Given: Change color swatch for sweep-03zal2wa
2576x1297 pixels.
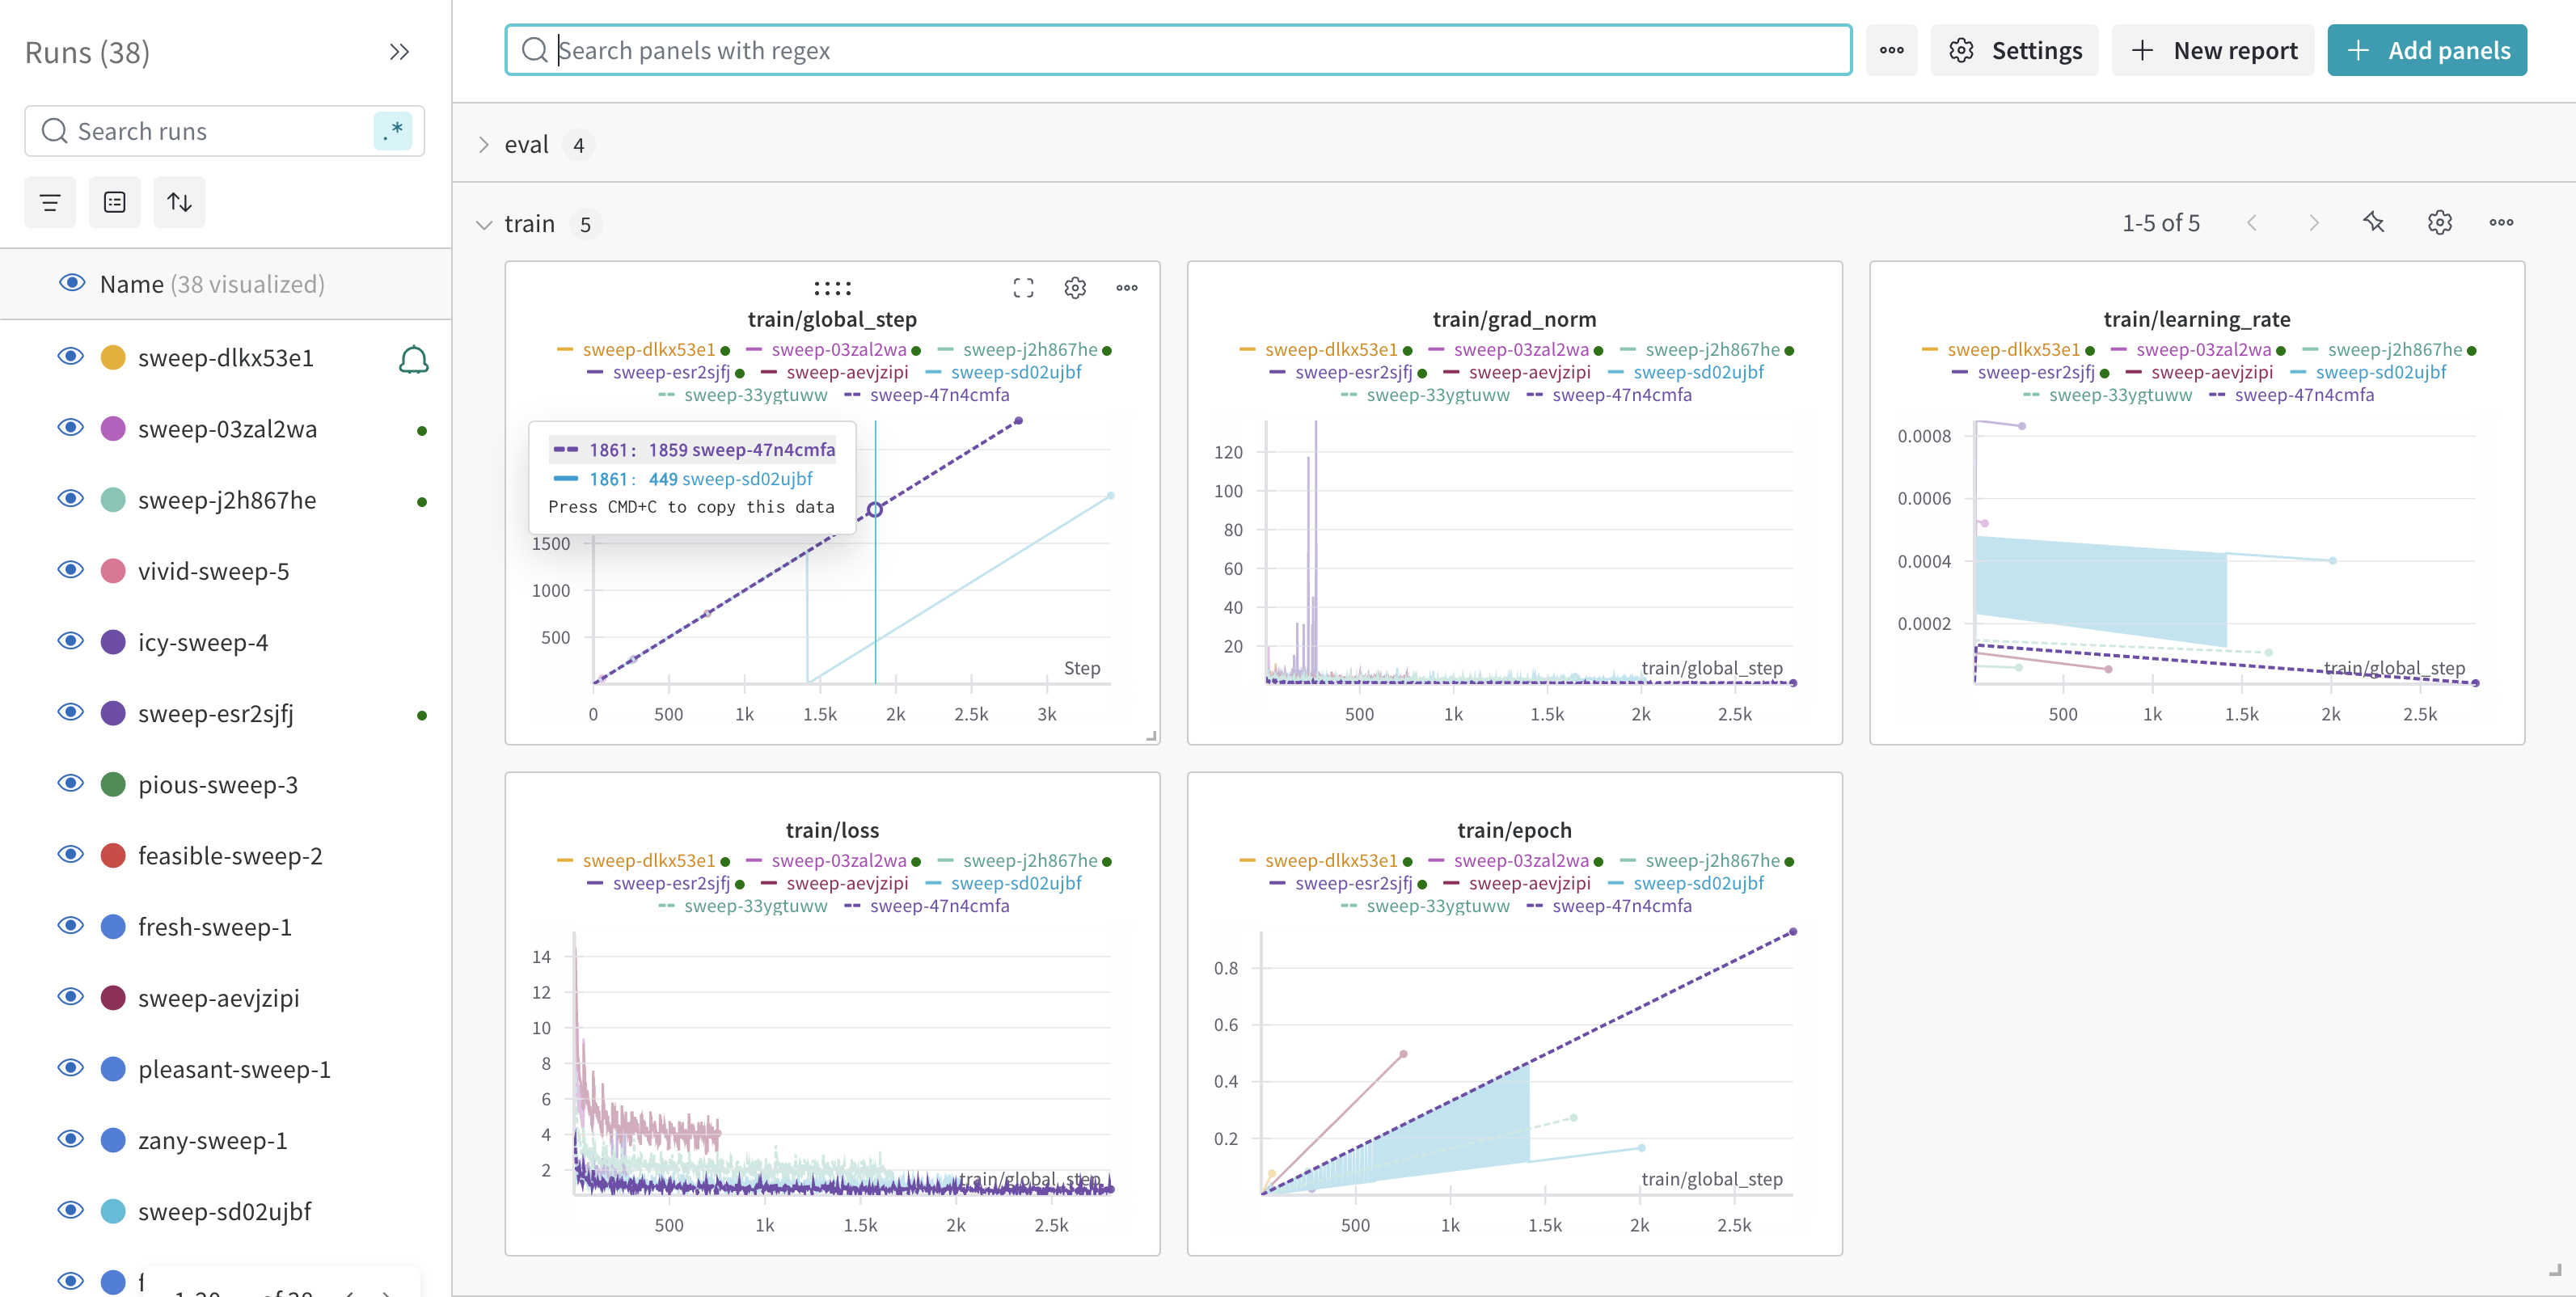Looking at the screenshot, I should click(x=114, y=428).
